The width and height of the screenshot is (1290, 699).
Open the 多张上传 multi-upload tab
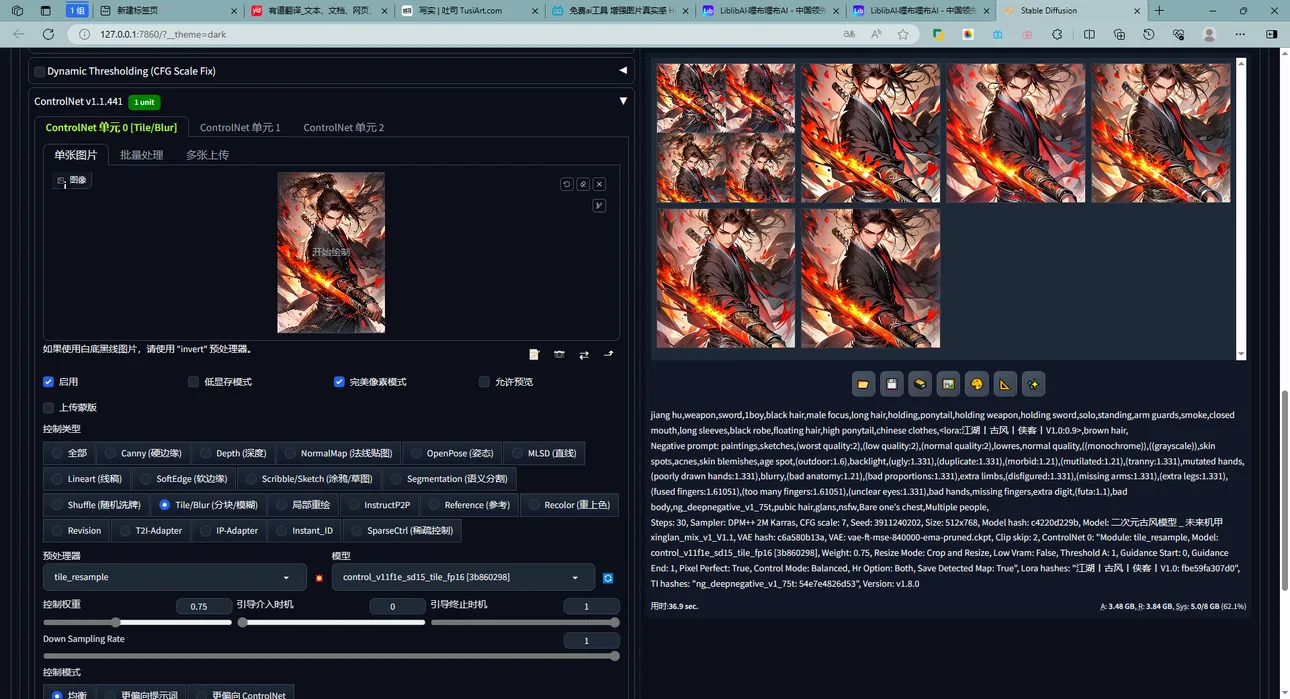[x=207, y=155]
